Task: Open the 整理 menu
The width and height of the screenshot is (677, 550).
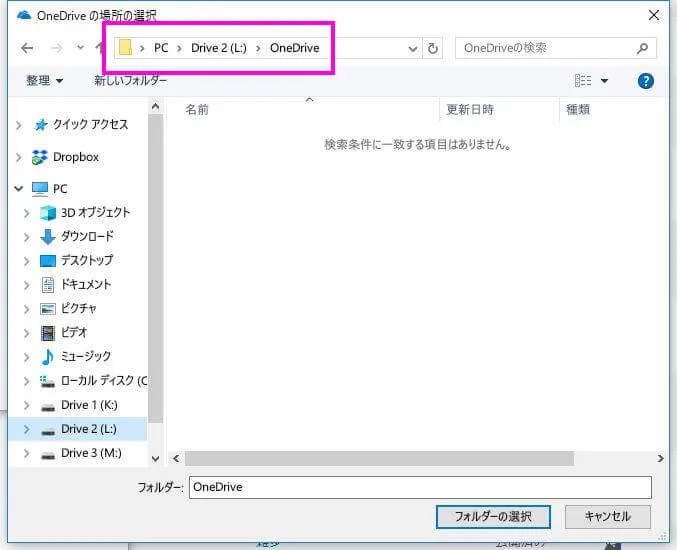Action: pyautogui.click(x=44, y=81)
